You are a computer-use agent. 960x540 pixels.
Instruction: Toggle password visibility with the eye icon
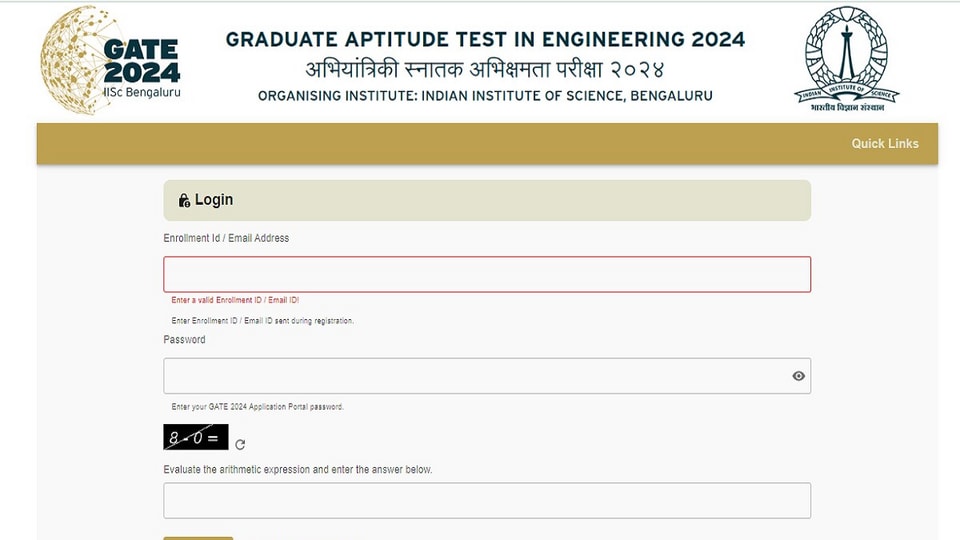pyautogui.click(x=798, y=376)
